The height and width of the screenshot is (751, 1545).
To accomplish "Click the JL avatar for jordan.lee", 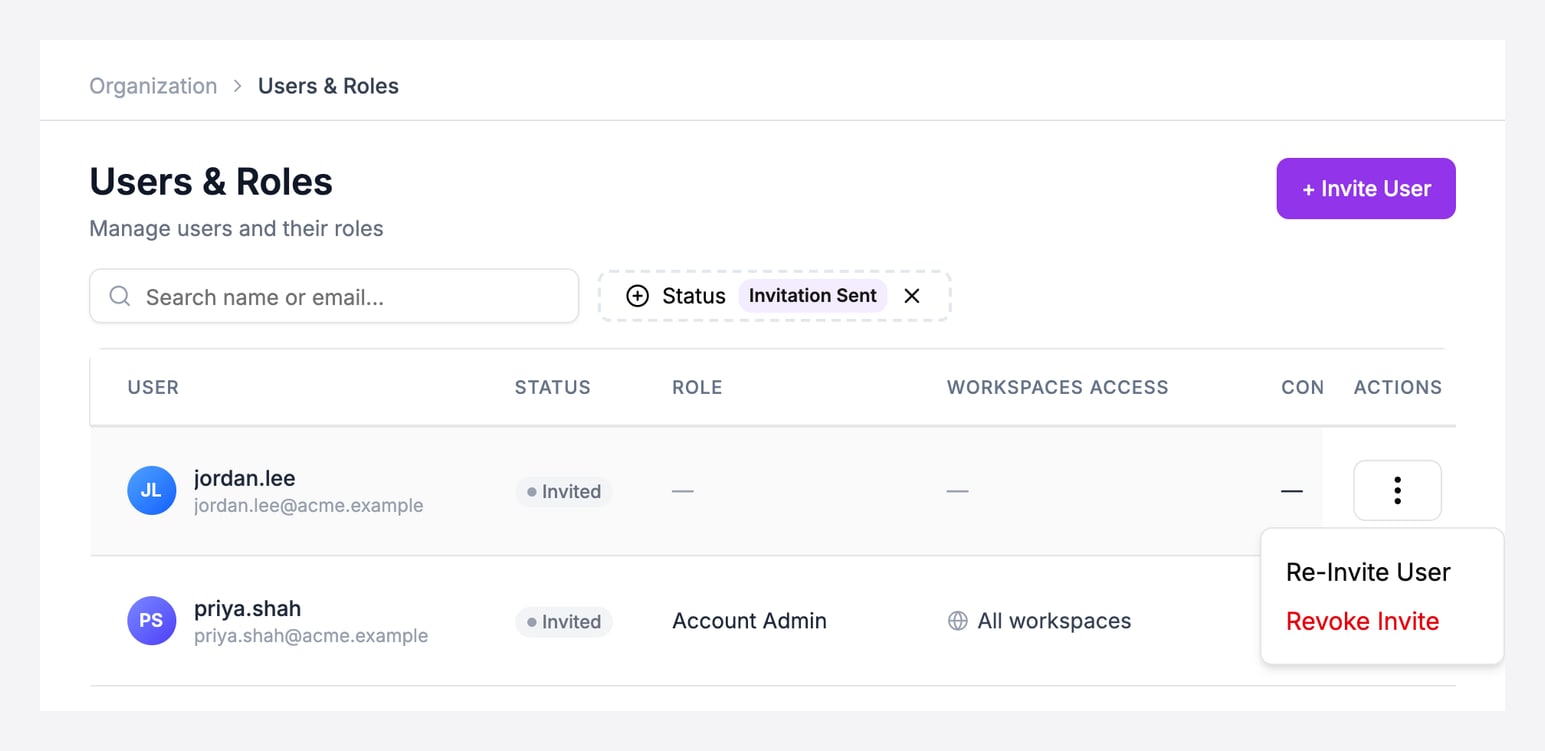I will pos(152,491).
